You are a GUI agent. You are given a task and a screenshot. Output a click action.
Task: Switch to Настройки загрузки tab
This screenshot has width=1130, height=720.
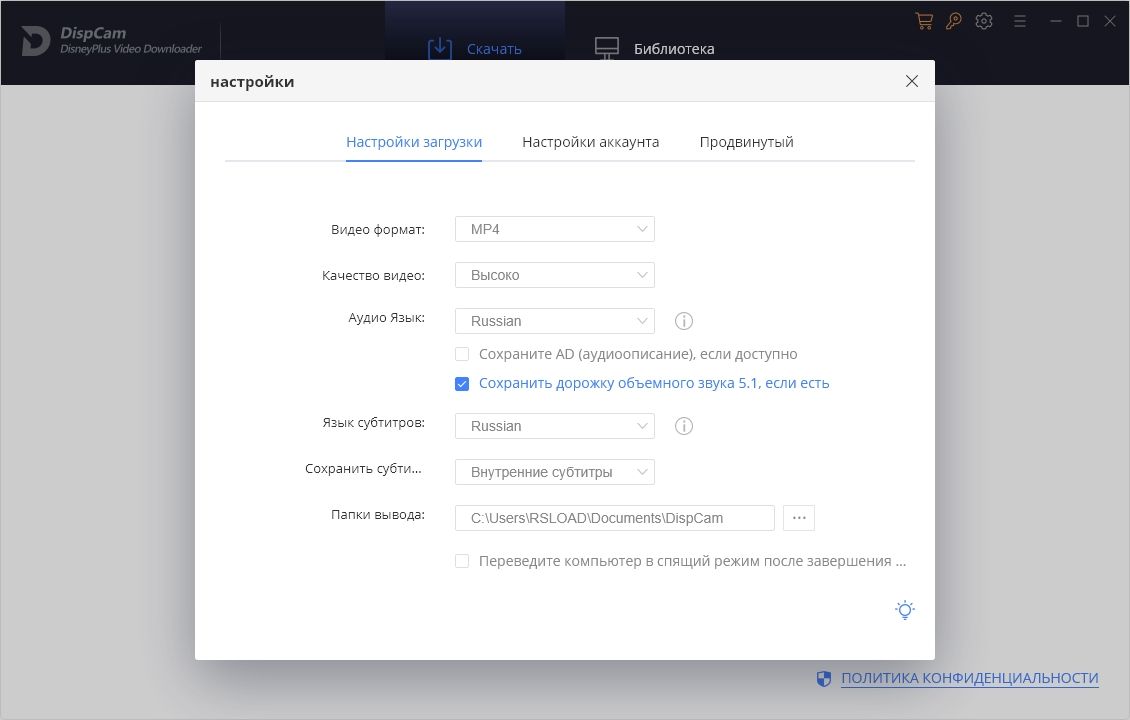414,142
